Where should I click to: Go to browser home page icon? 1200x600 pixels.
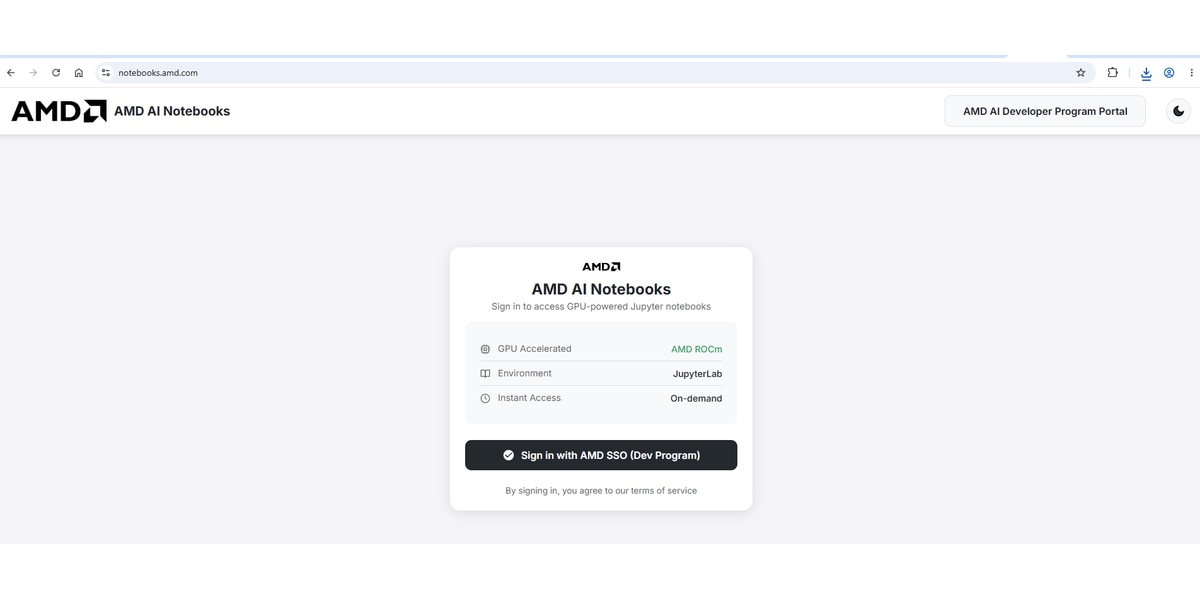(79, 73)
